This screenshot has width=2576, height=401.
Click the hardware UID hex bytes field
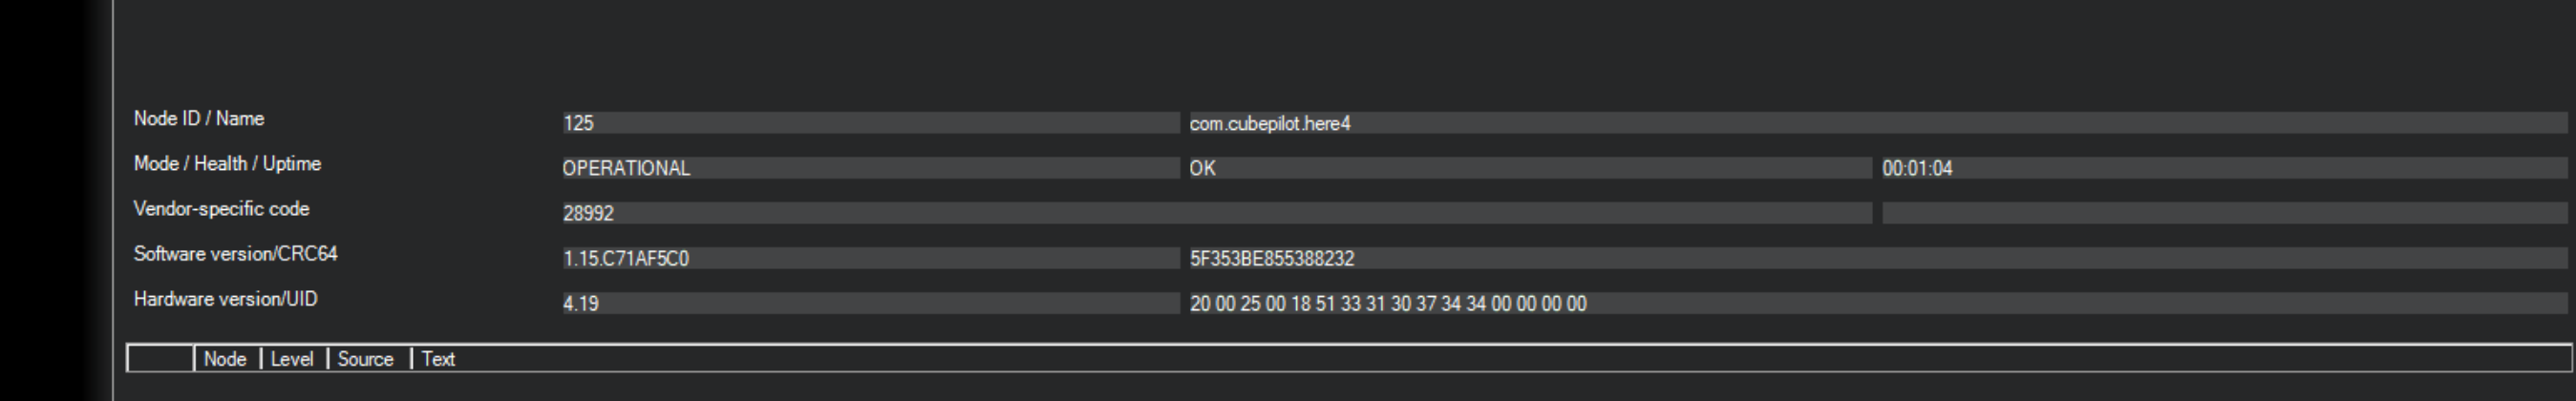[1876, 303]
